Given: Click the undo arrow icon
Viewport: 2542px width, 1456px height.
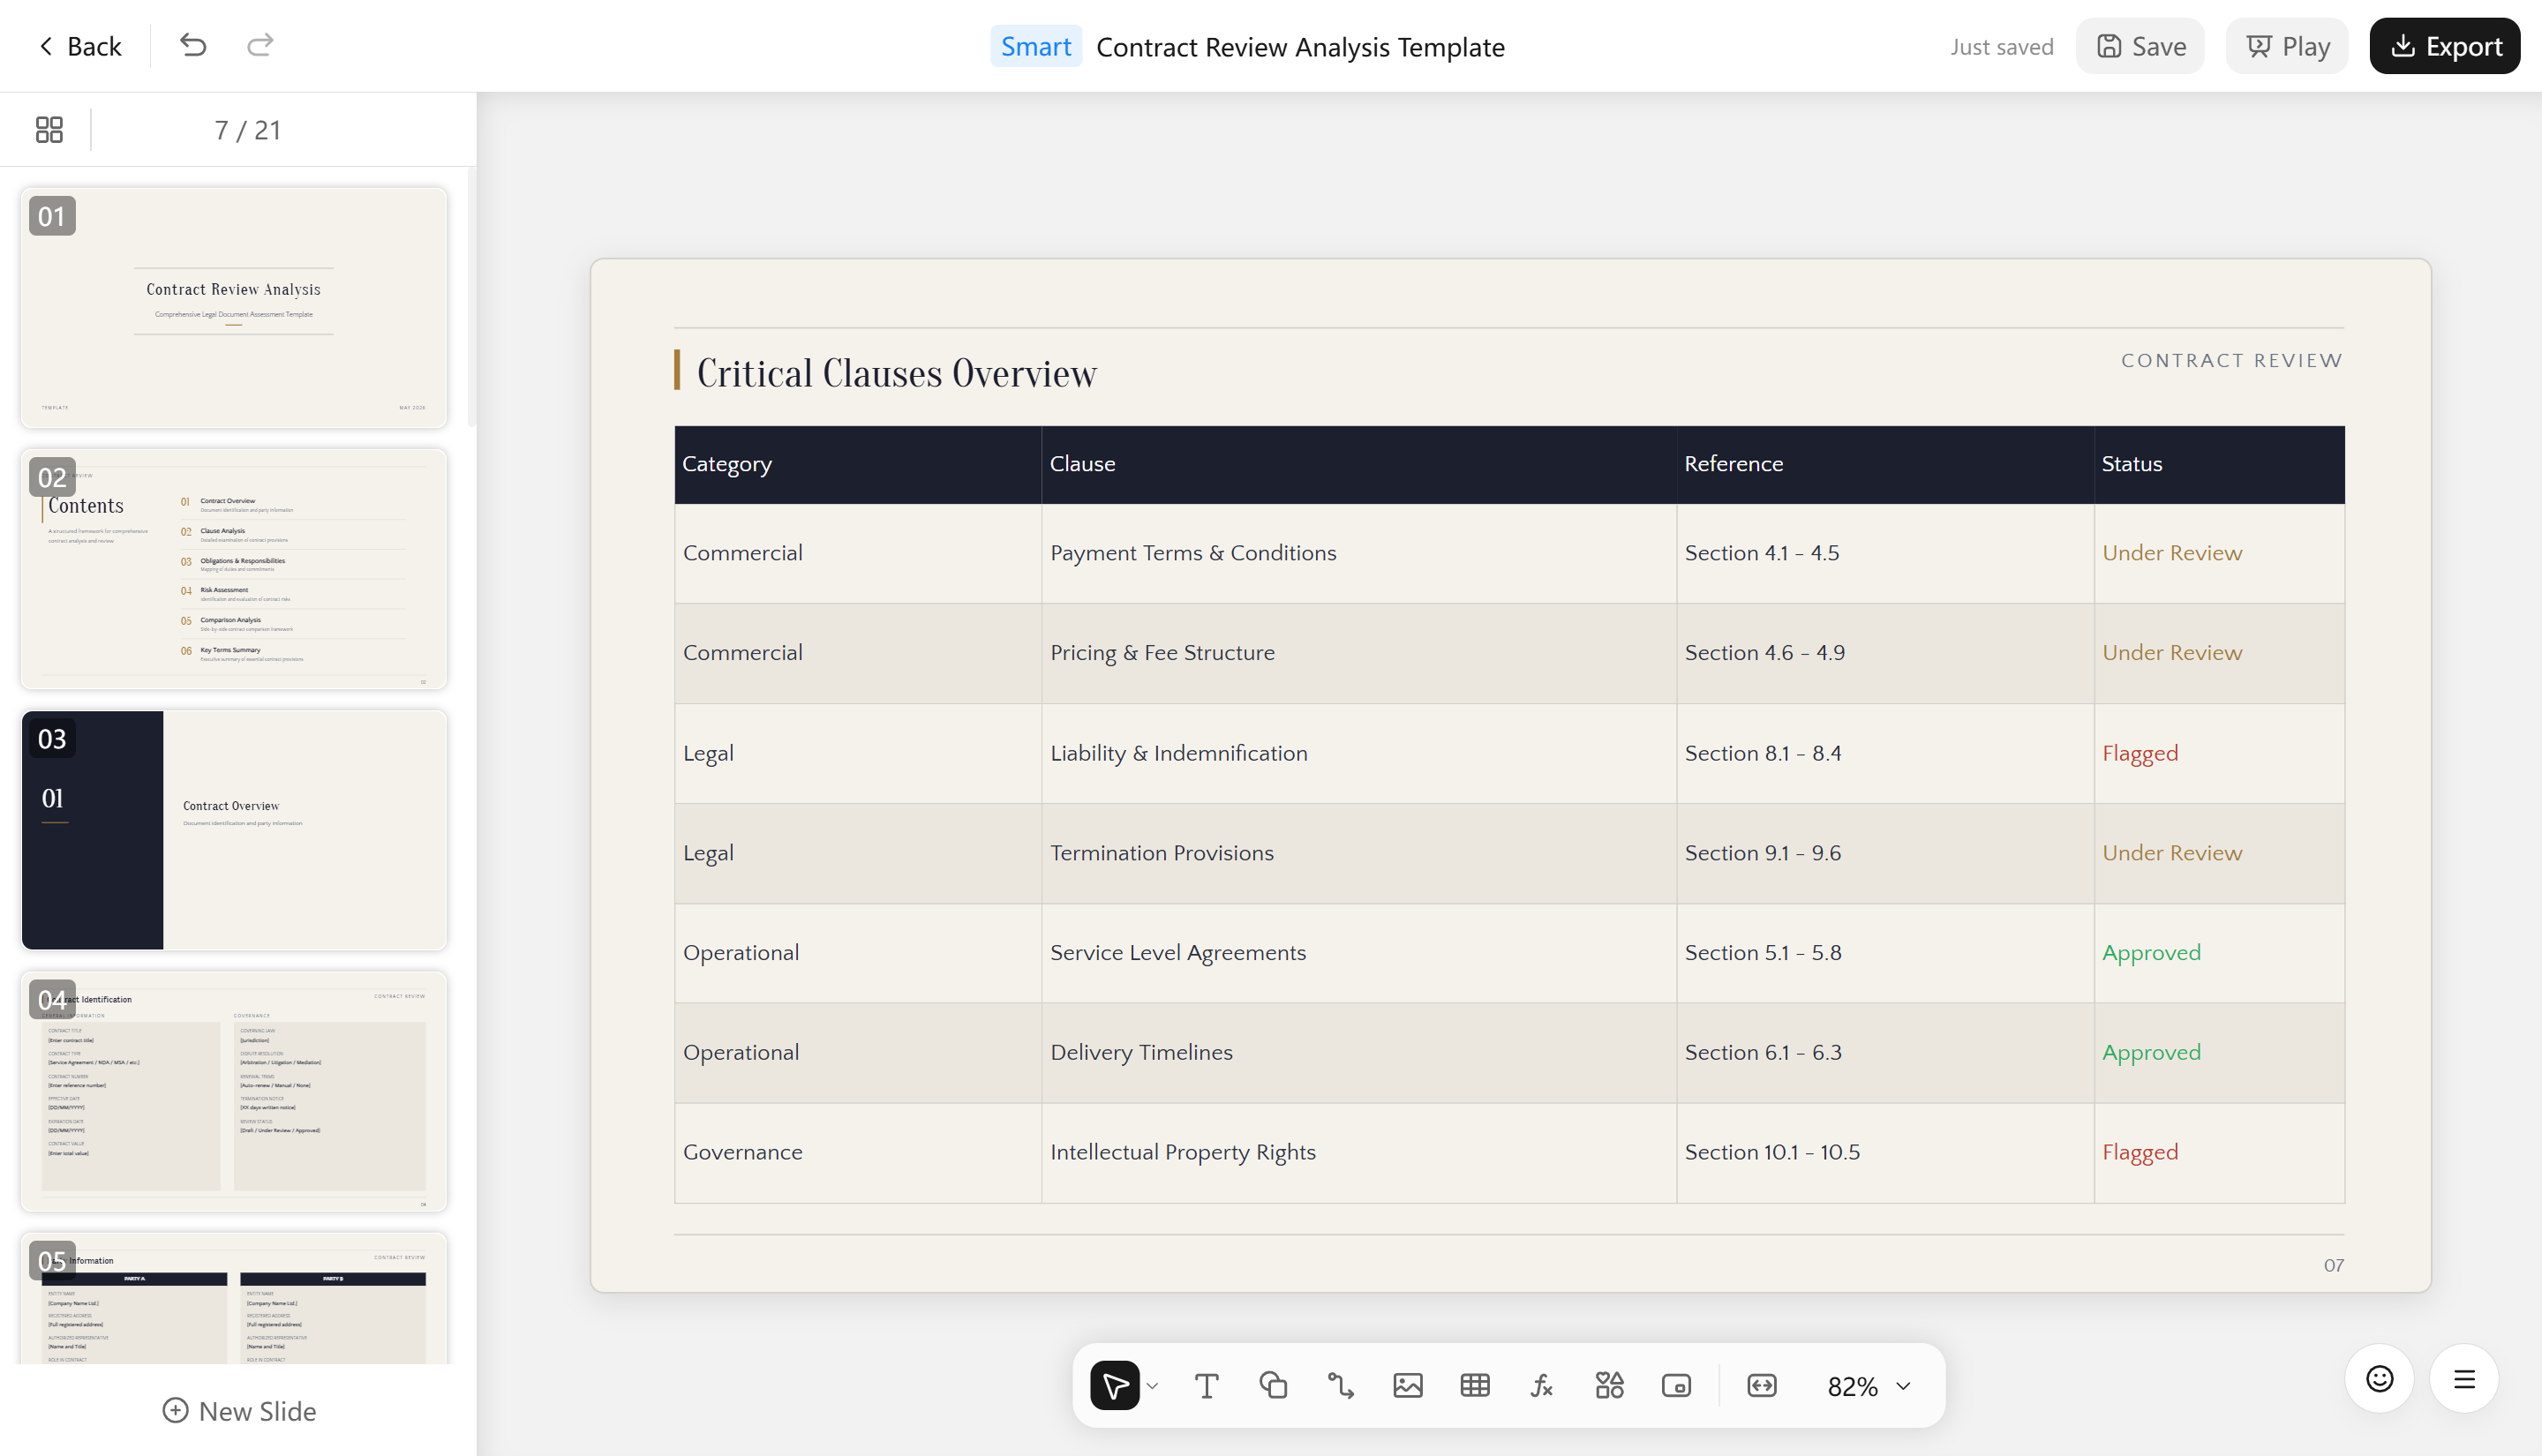Looking at the screenshot, I should (193, 45).
